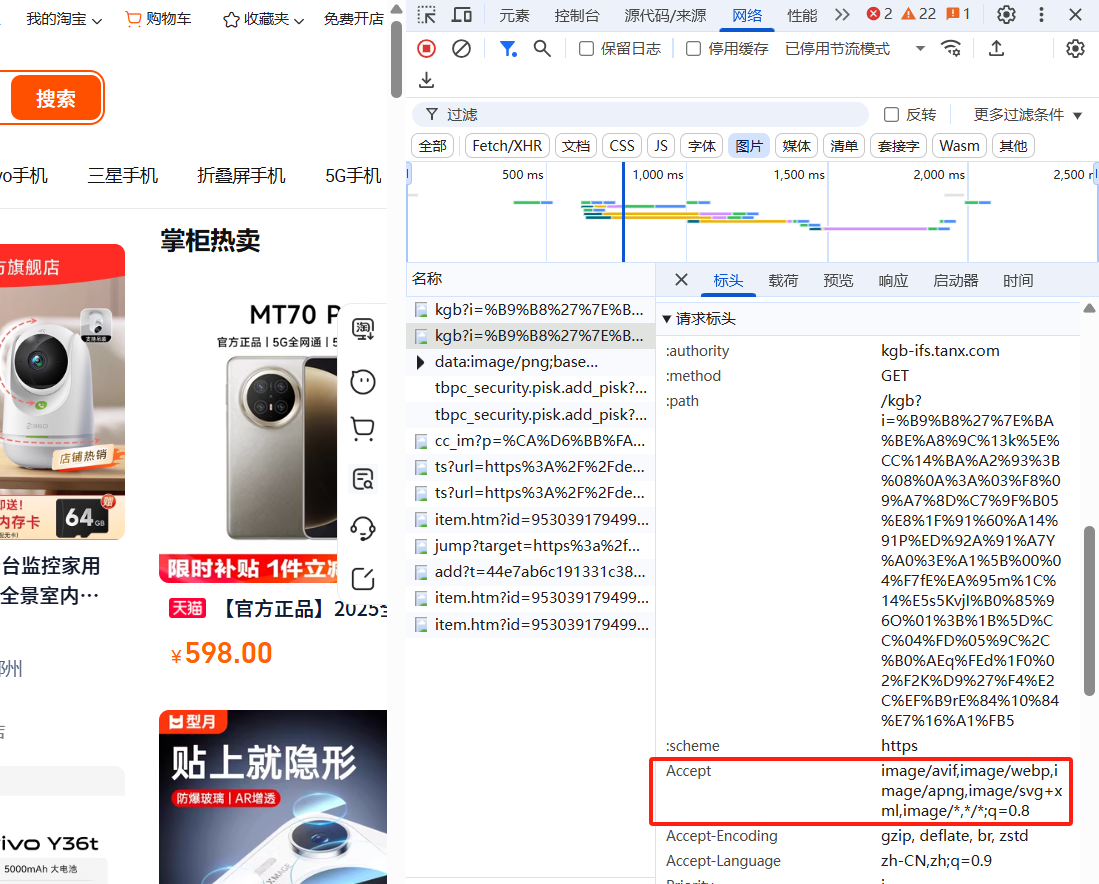Check the 反转 filter checkbox
The width and height of the screenshot is (1099, 884).
point(891,114)
